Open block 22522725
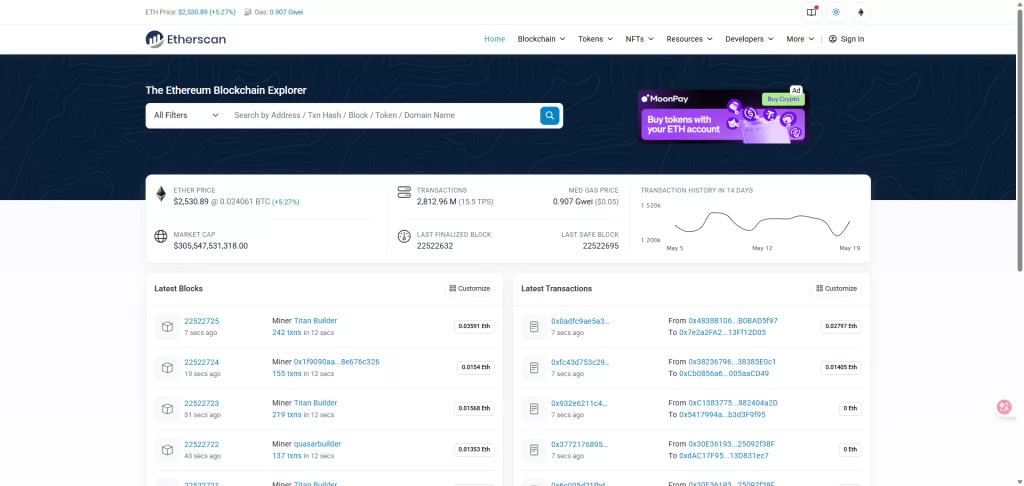The height and width of the screenshot is (486, 1024). pyautogui.click(x=201, y=321)
